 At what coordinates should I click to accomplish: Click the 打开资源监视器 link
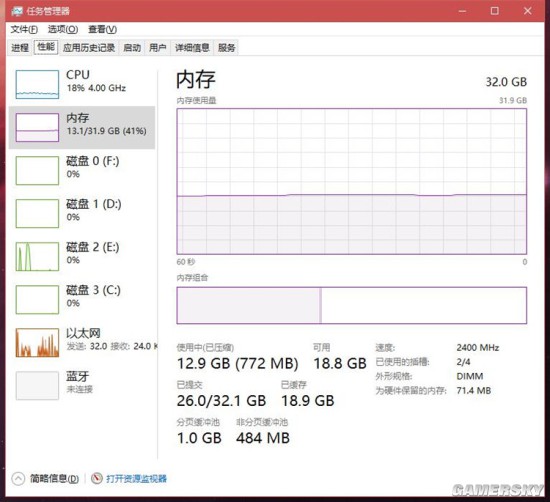pyautogui.click(x=136, y=478)
